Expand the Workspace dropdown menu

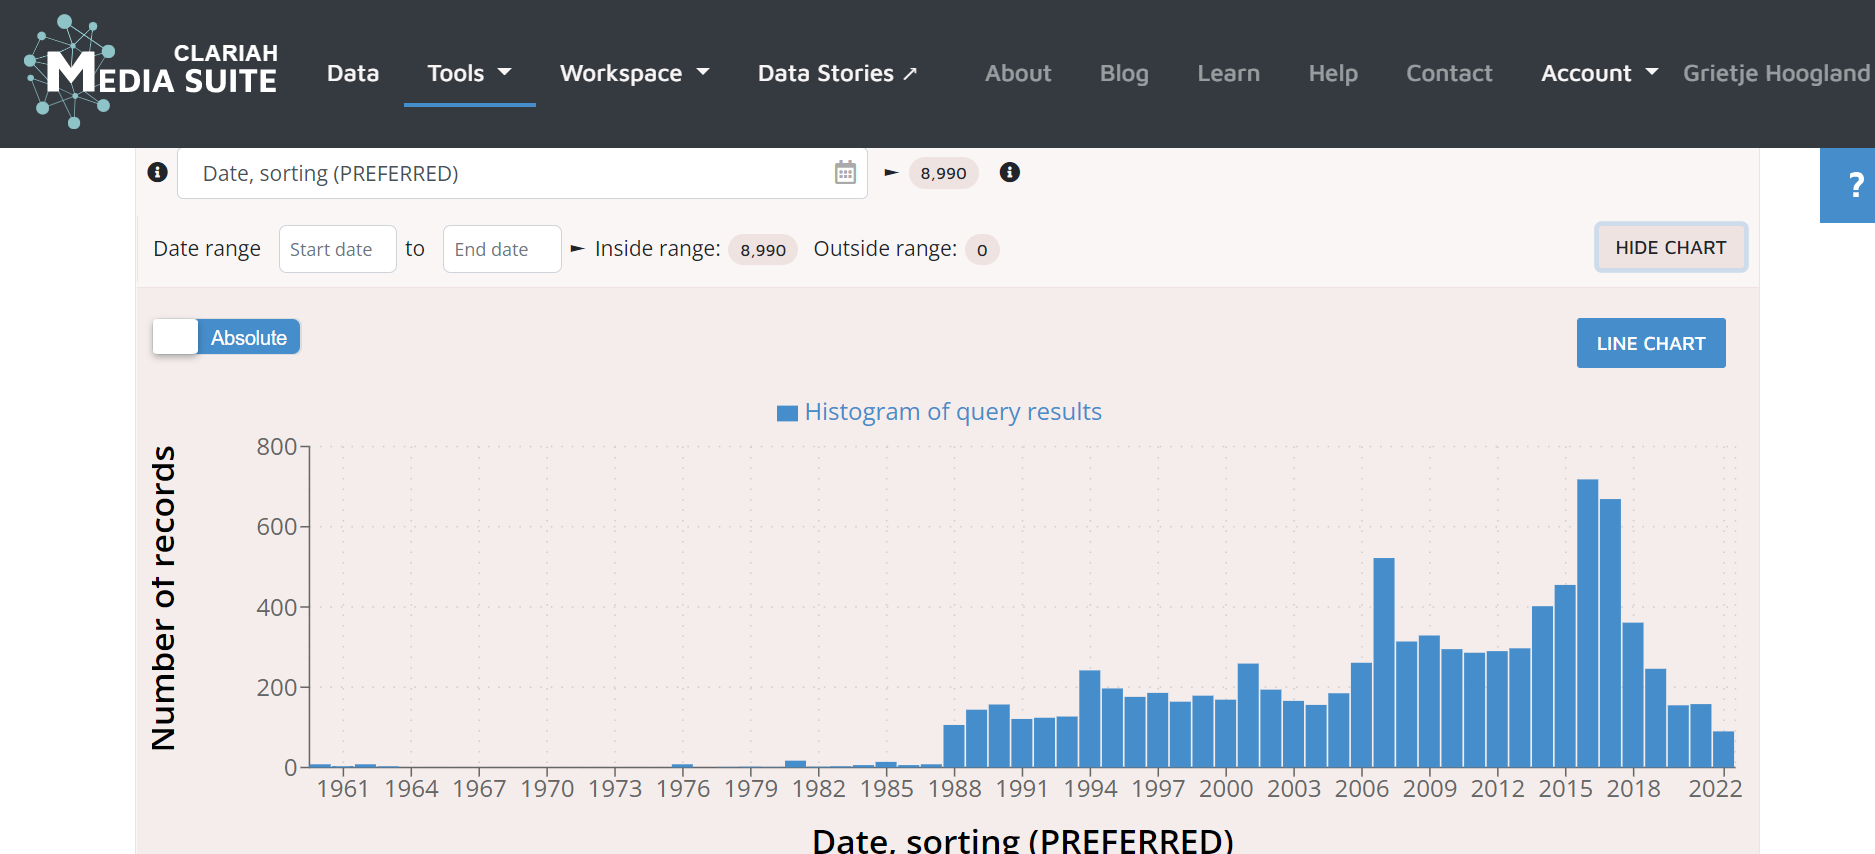coord(634,73)
